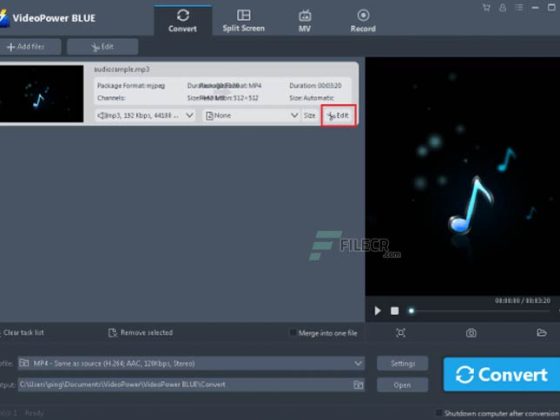Enable Merge into one file checkbox
This screenshot has height=420, width=560.
[293, 333]
